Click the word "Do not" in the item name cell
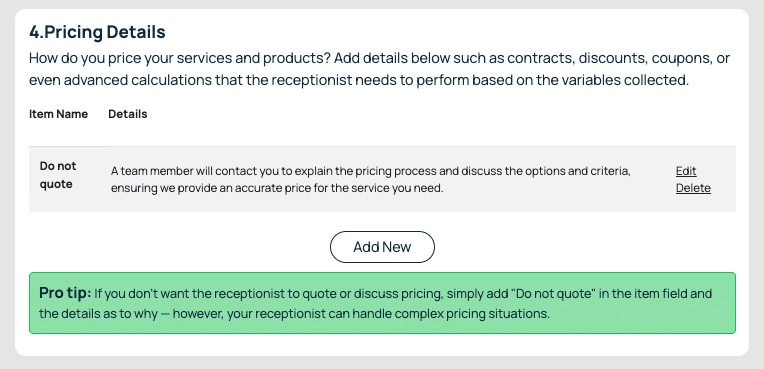This screenshot has height=369, width=764. point(58,166)
